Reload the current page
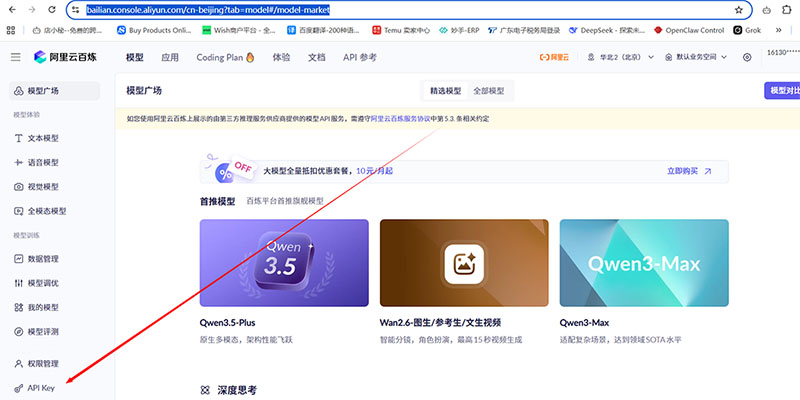Screen dimensions: 800x400 (52, 10)
